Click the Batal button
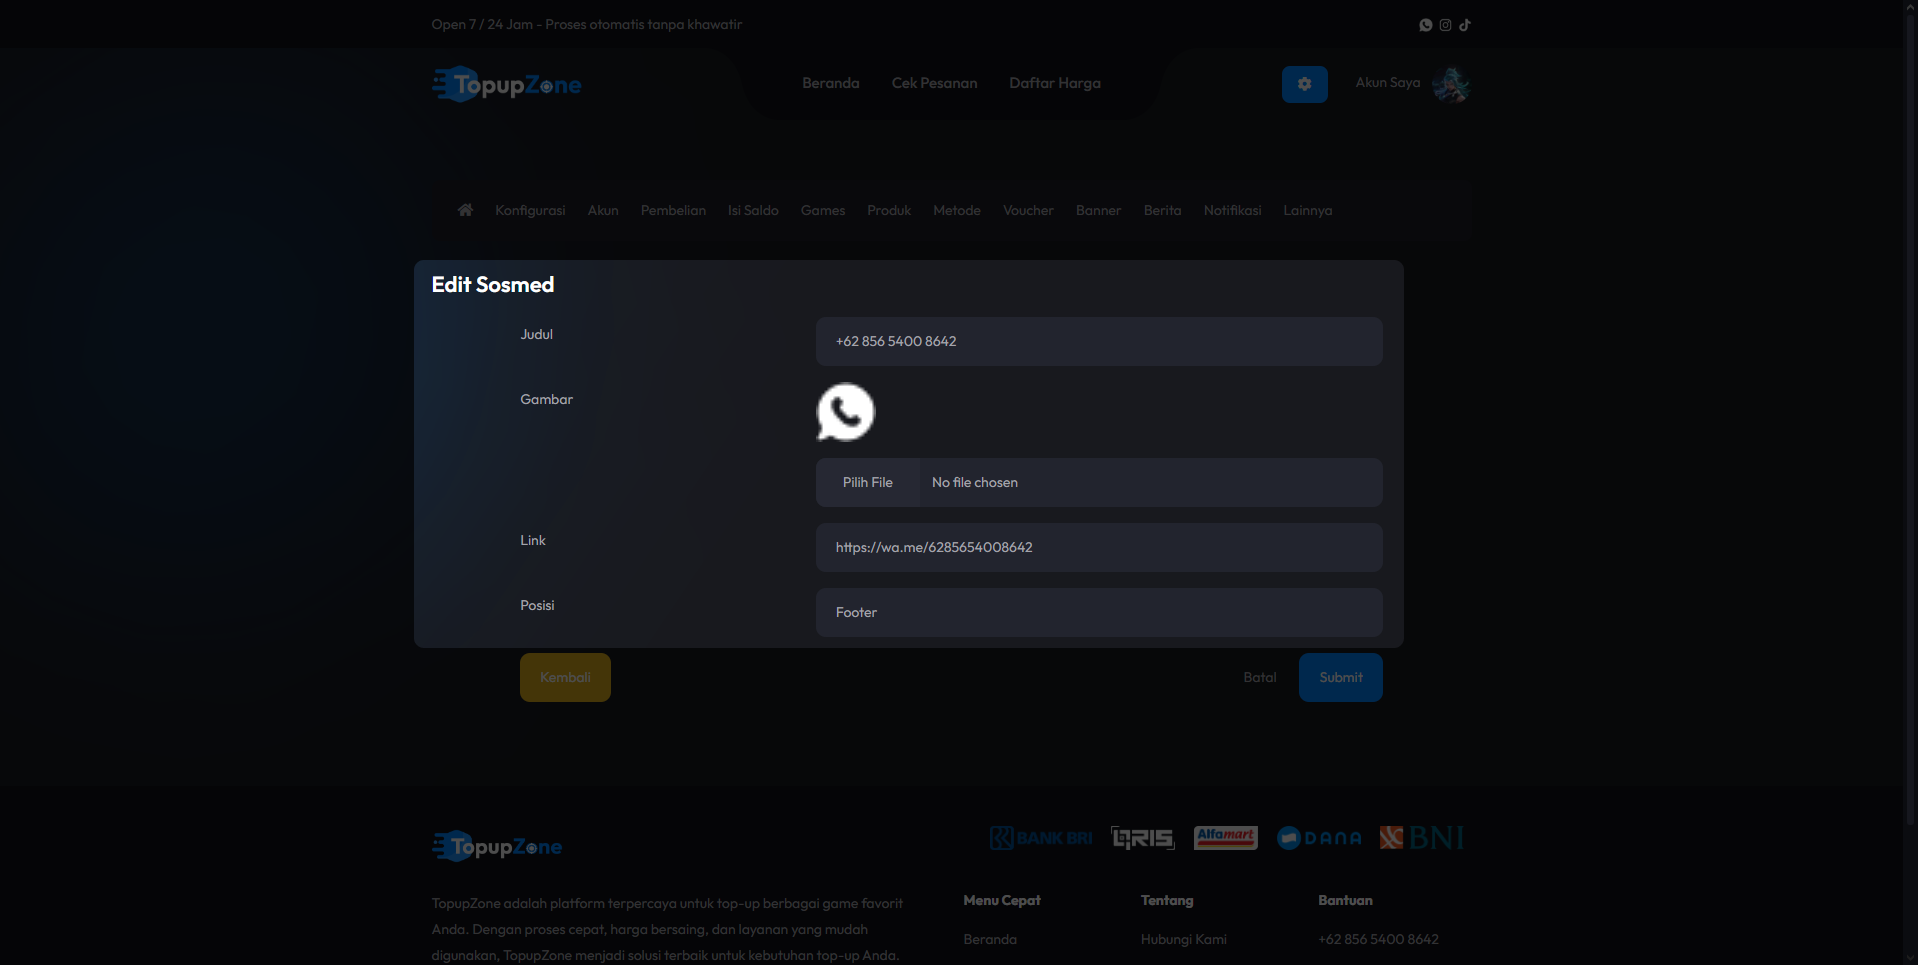 coord(1260,677)
